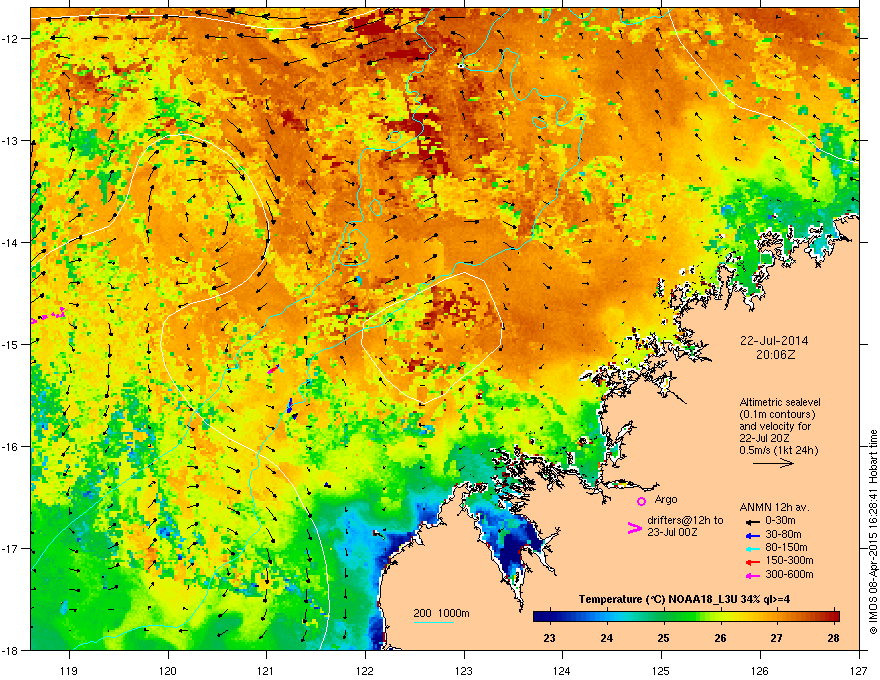Click the 'ANMN 12h av.' legend heading
The image size is (880, 680).
click(x=774, y=508)
